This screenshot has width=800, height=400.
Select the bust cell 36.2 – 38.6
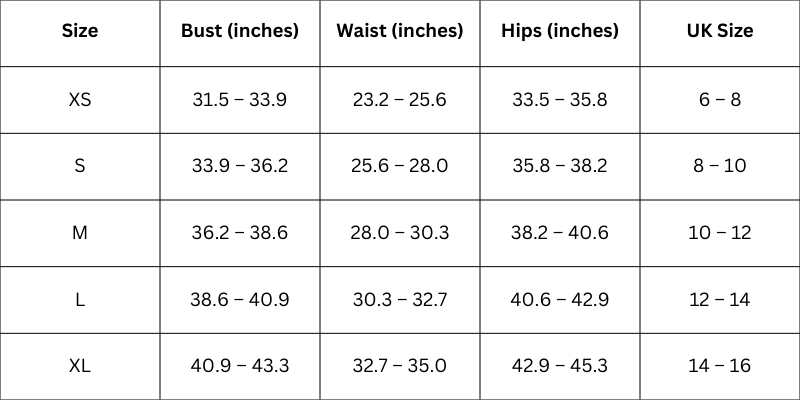240,233
